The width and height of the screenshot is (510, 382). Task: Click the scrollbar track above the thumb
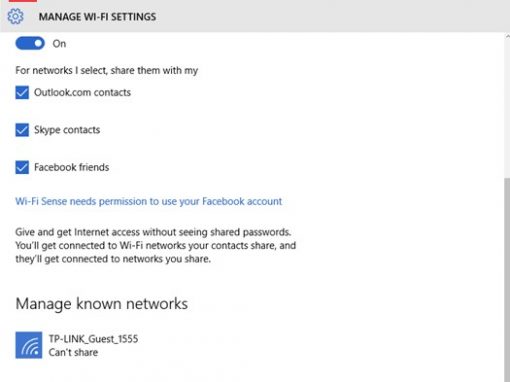[x=507, y=108]
